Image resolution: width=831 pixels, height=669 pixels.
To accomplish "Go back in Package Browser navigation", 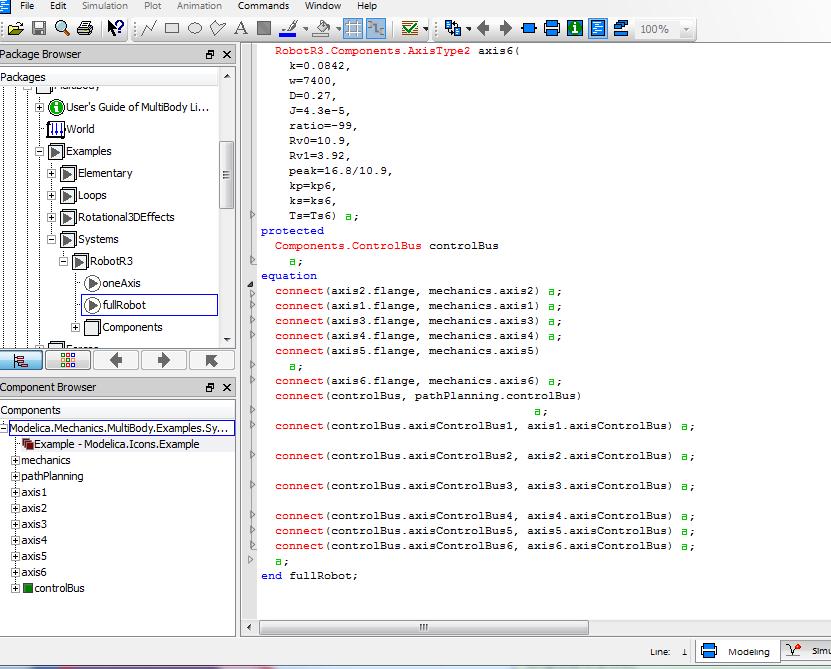I will point(116,361).
